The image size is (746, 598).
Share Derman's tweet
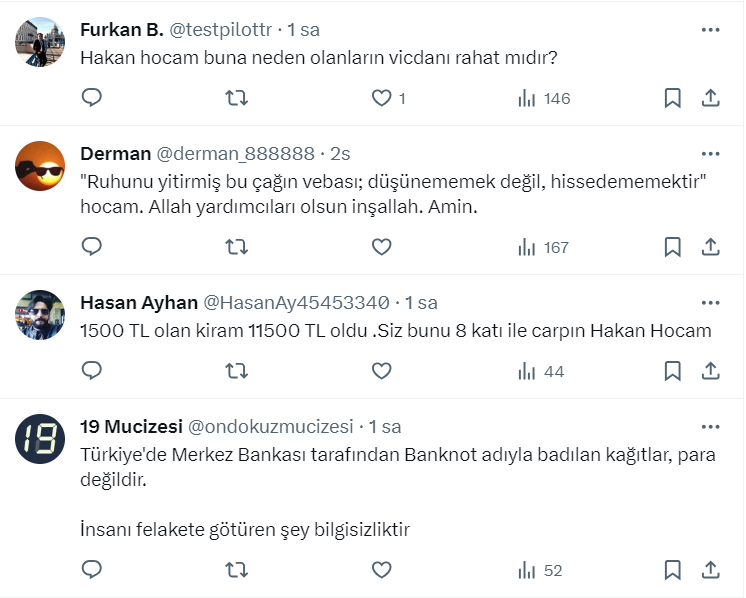[x=710, y=247]
